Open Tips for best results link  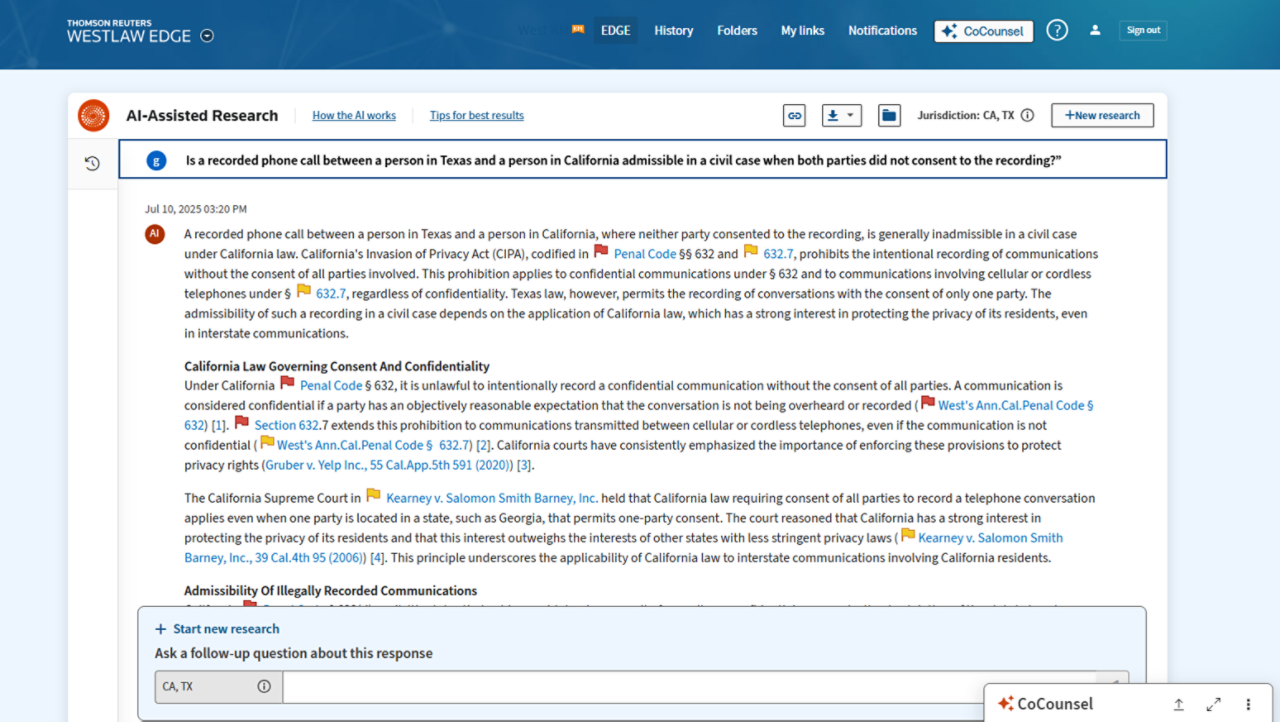476,116
